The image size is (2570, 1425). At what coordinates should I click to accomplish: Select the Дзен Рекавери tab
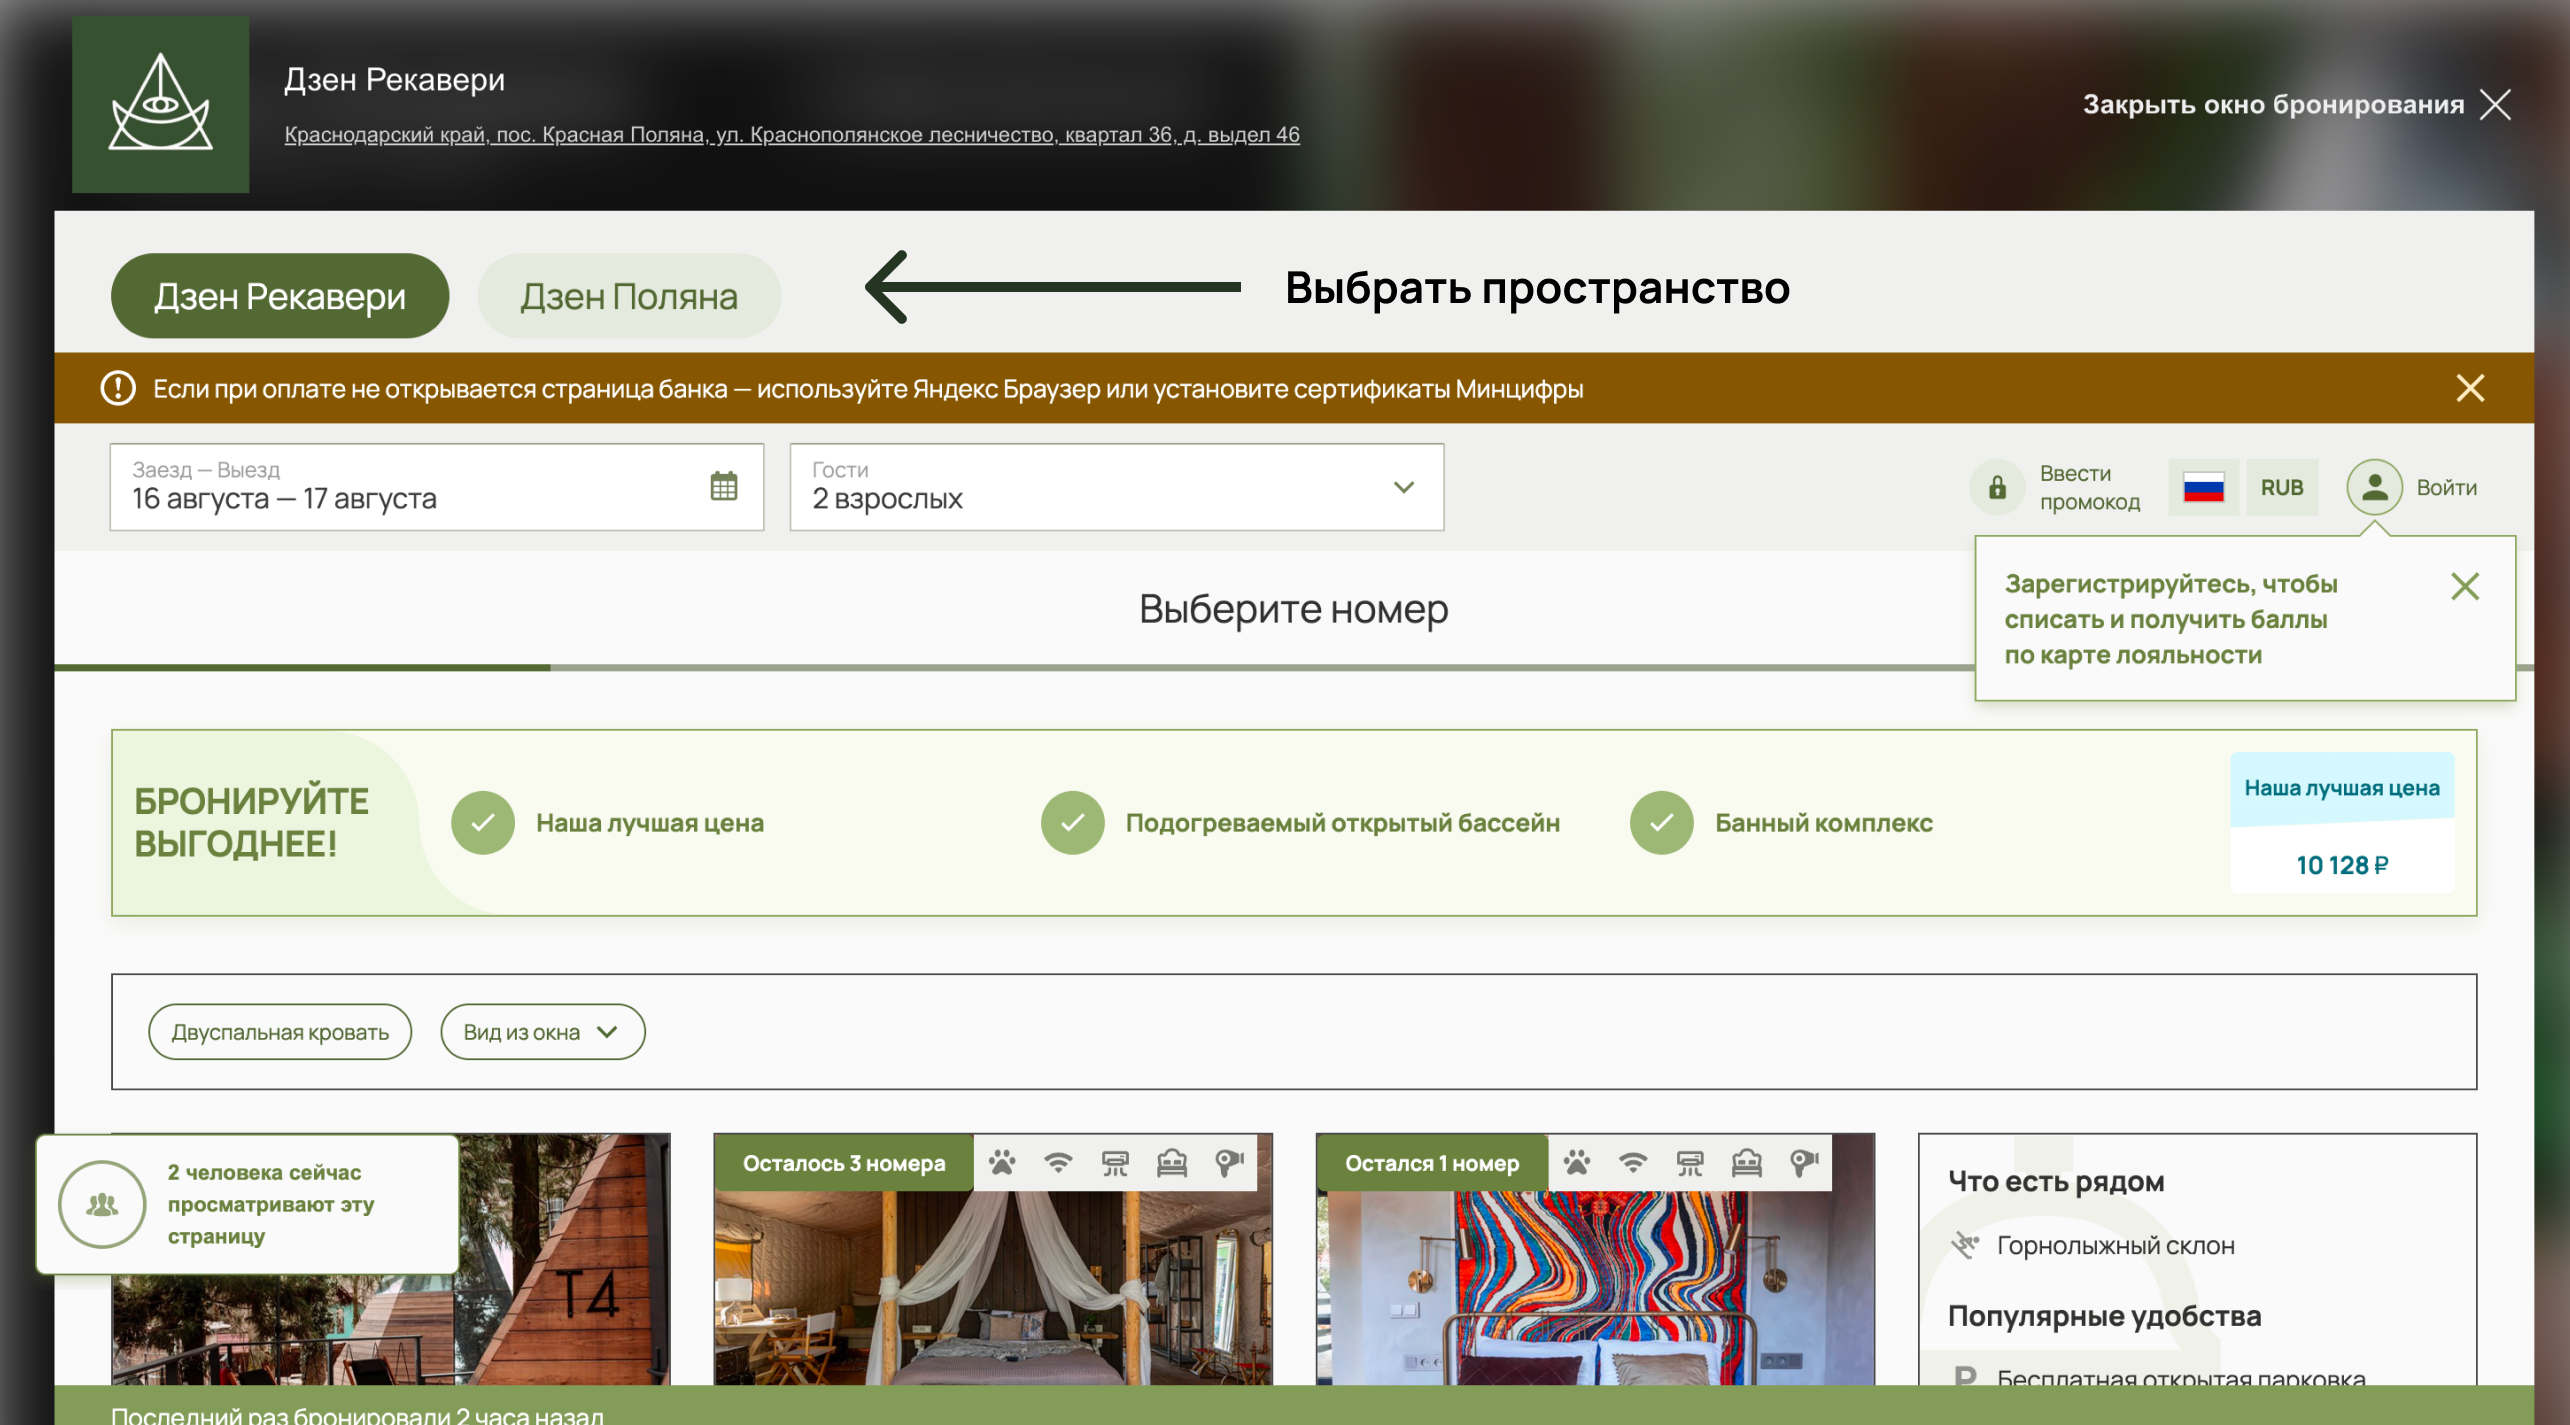[280, 296]
